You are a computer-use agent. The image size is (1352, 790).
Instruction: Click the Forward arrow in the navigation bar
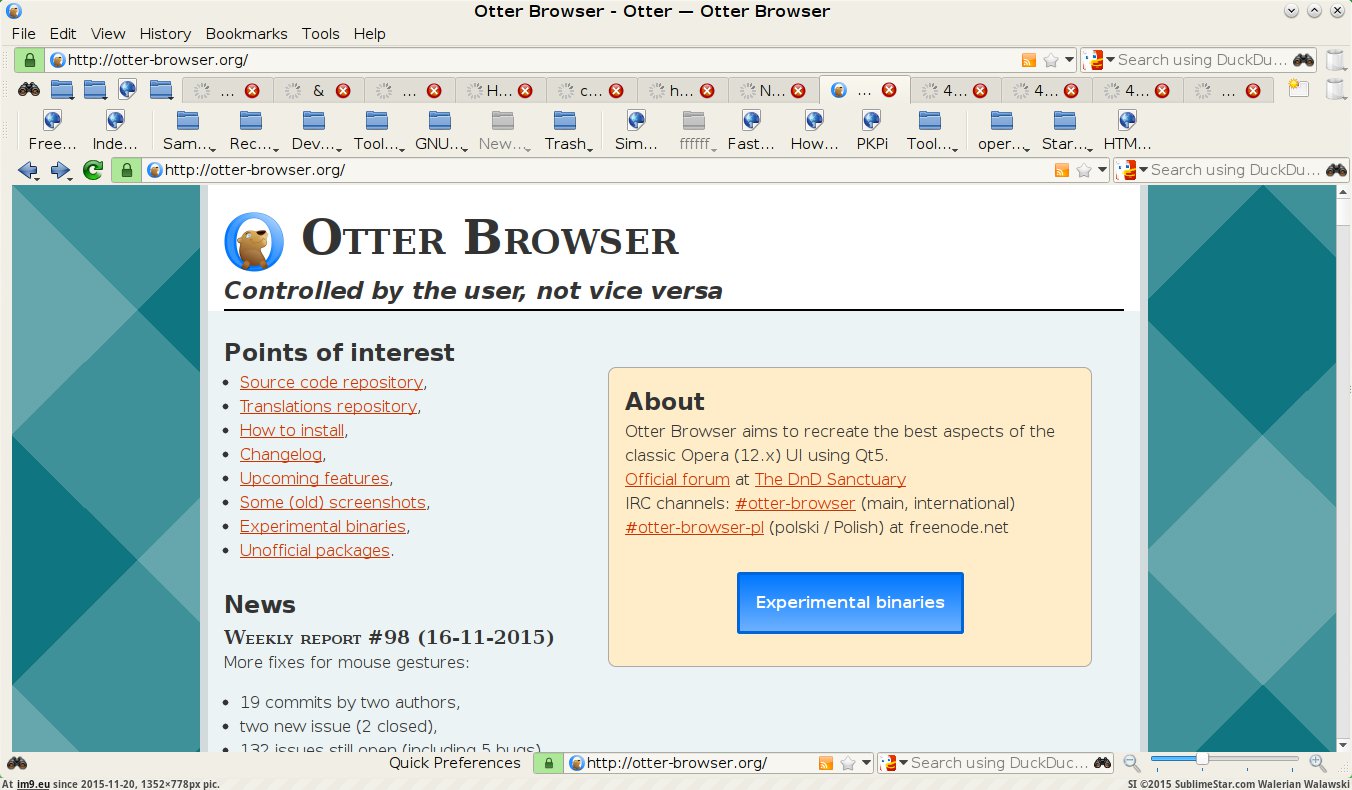click(x=60, y=170)
